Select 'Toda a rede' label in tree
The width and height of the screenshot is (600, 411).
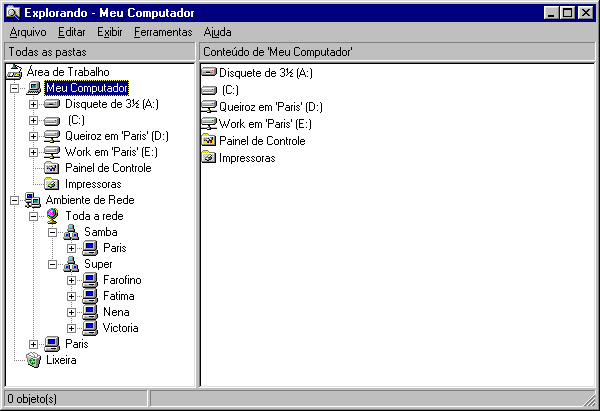94,216
